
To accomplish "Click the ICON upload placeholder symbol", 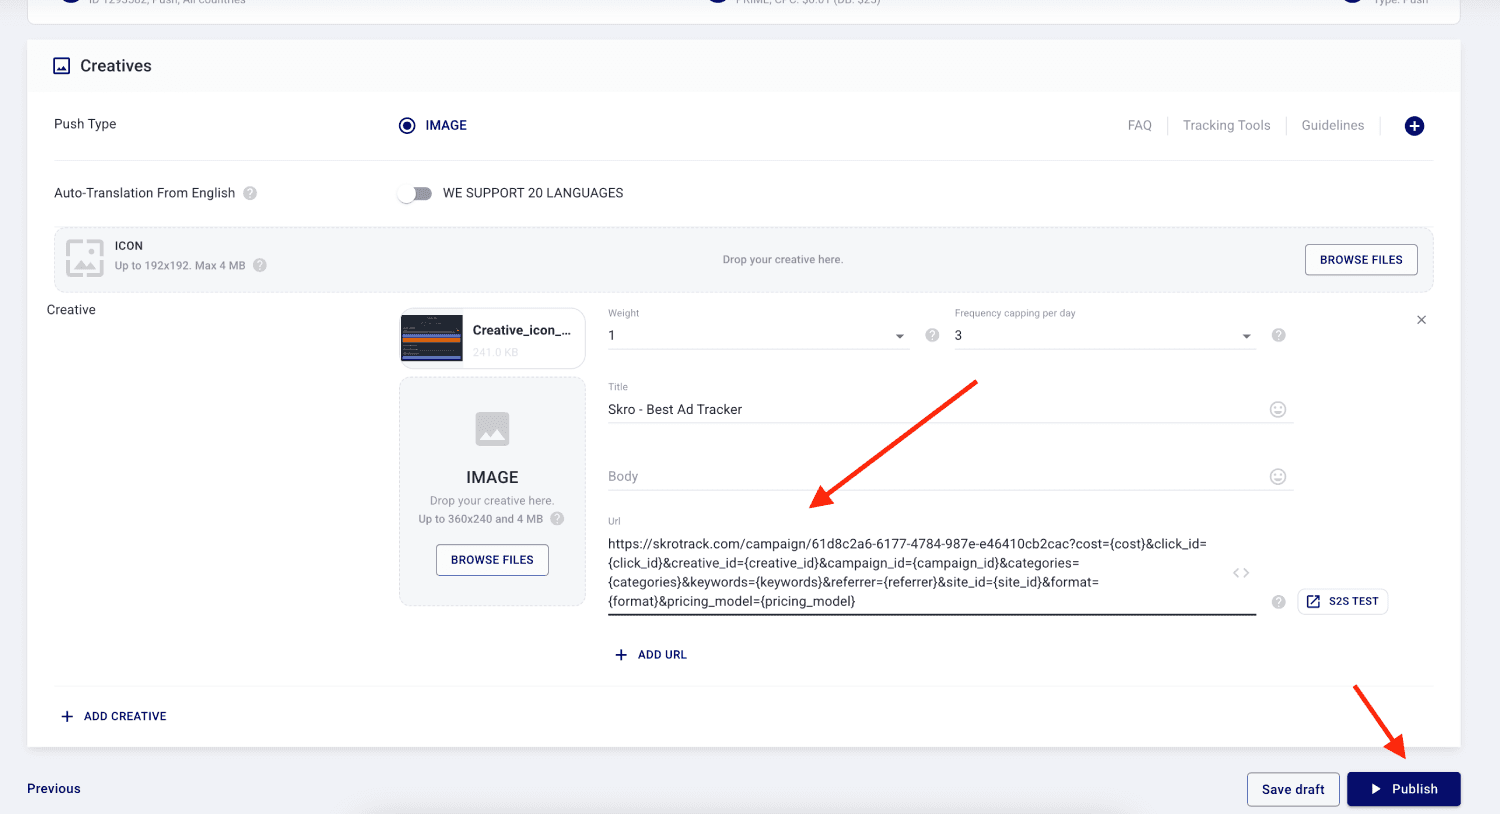I will click(85, 258).
